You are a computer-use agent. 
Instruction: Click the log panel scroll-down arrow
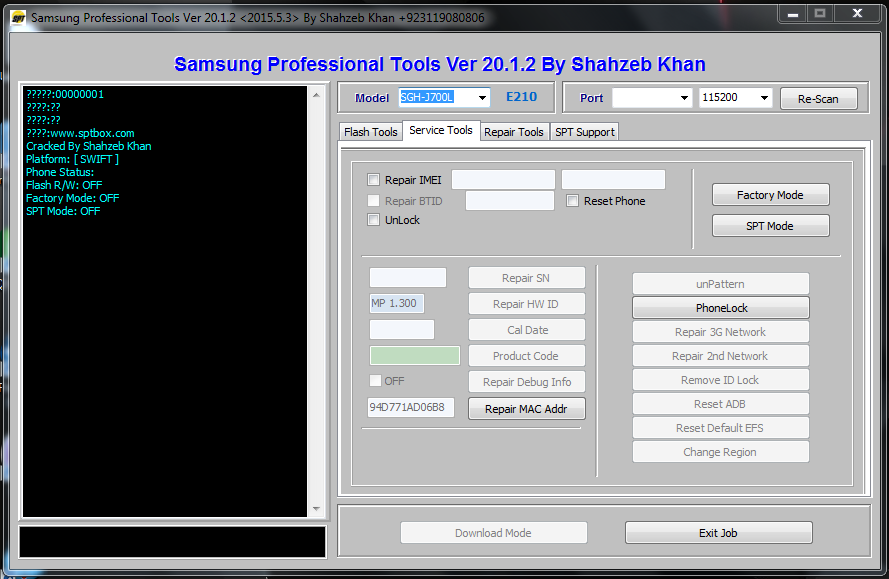click(316, 509)
